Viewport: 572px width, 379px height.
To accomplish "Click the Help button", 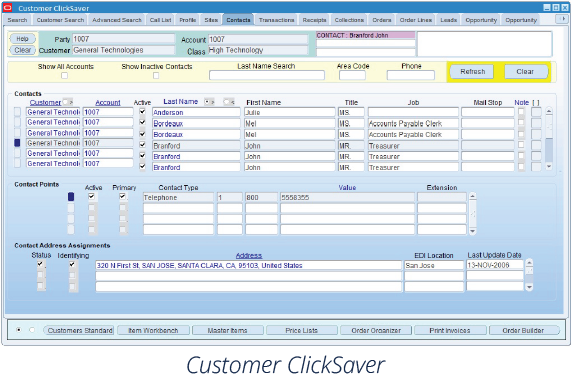I will (x=23, y=39).
